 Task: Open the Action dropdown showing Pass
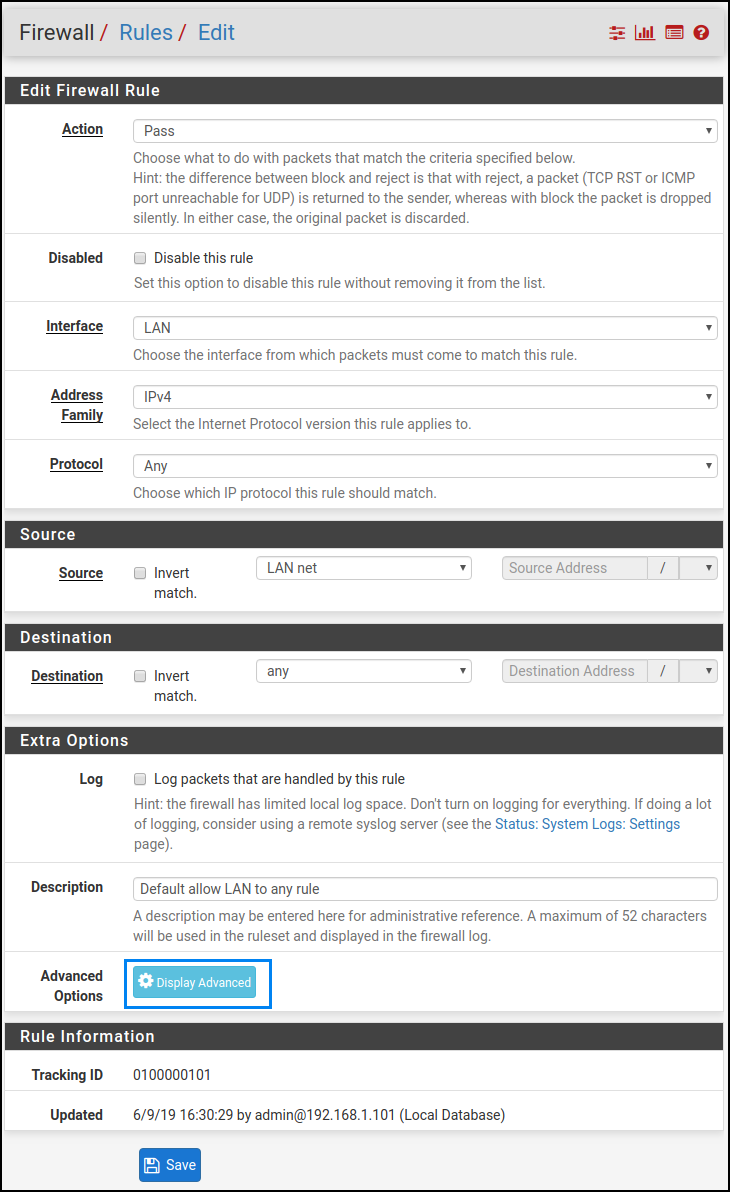pyautogui.click(x=425, y=131)
